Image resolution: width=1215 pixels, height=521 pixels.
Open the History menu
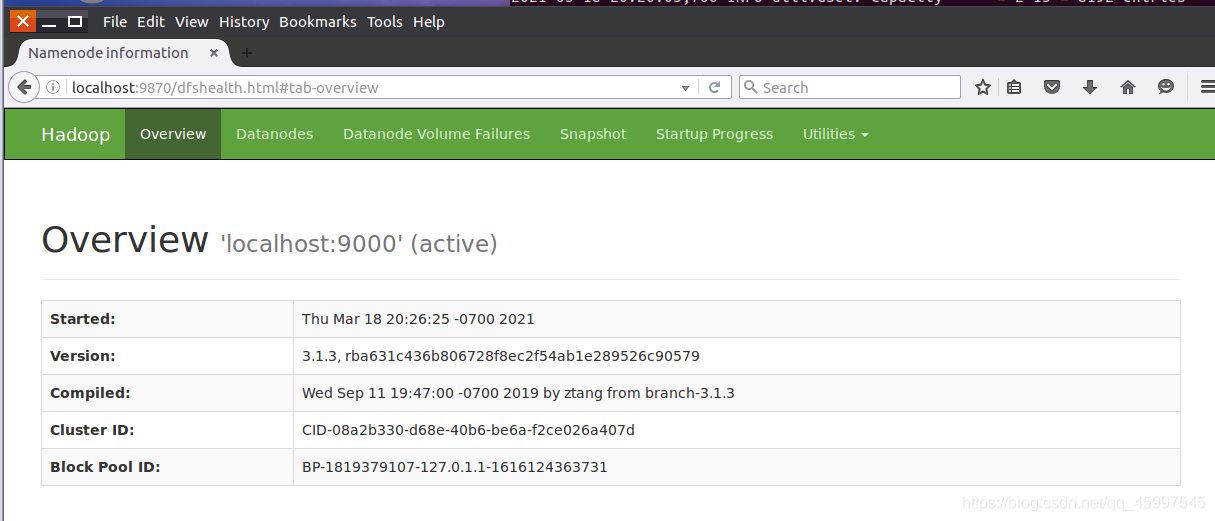[245, 22]
